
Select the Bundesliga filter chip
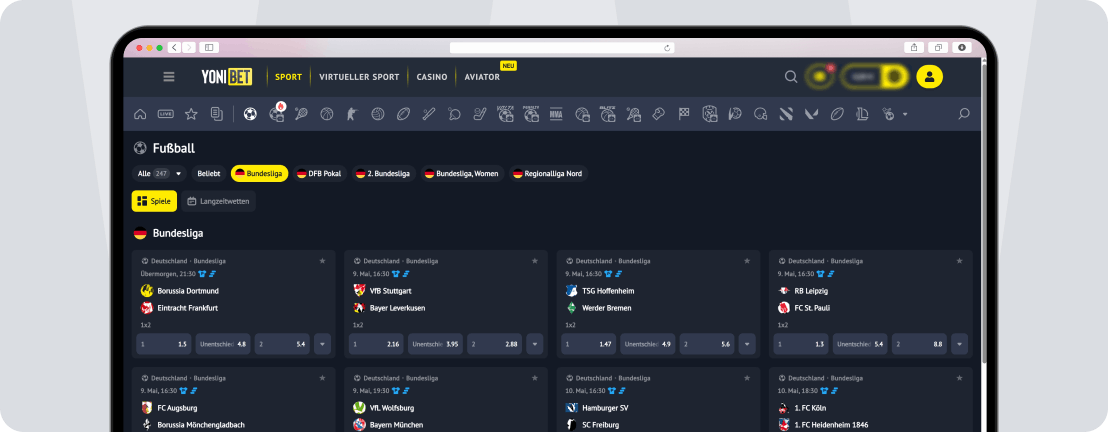(x=259, y=173)
